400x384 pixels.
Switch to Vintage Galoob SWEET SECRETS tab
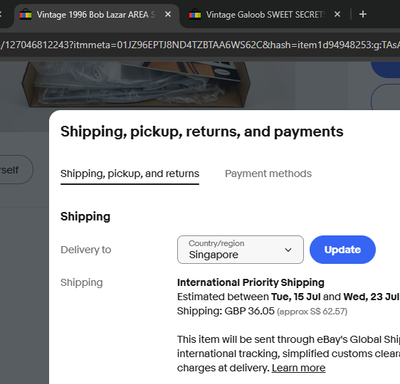265,15
